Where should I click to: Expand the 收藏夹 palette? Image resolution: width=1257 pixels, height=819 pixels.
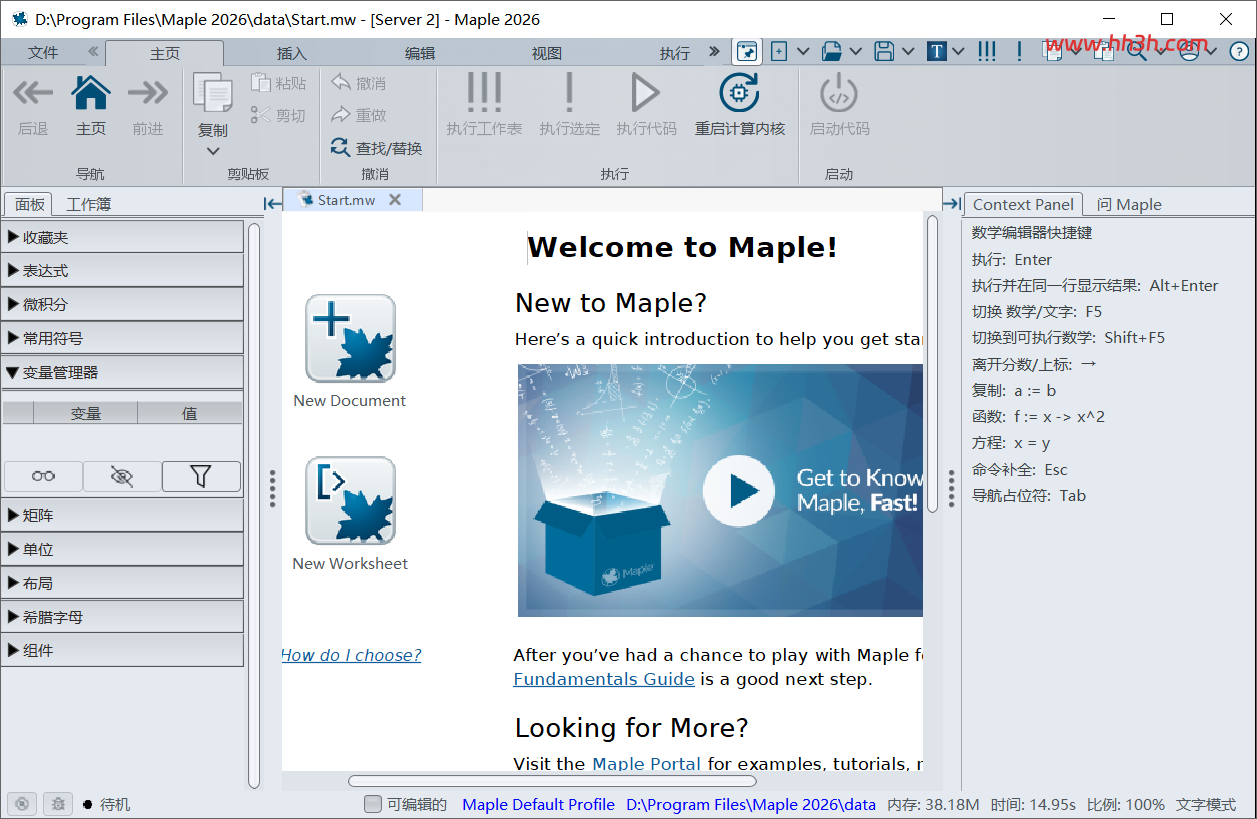122,237
